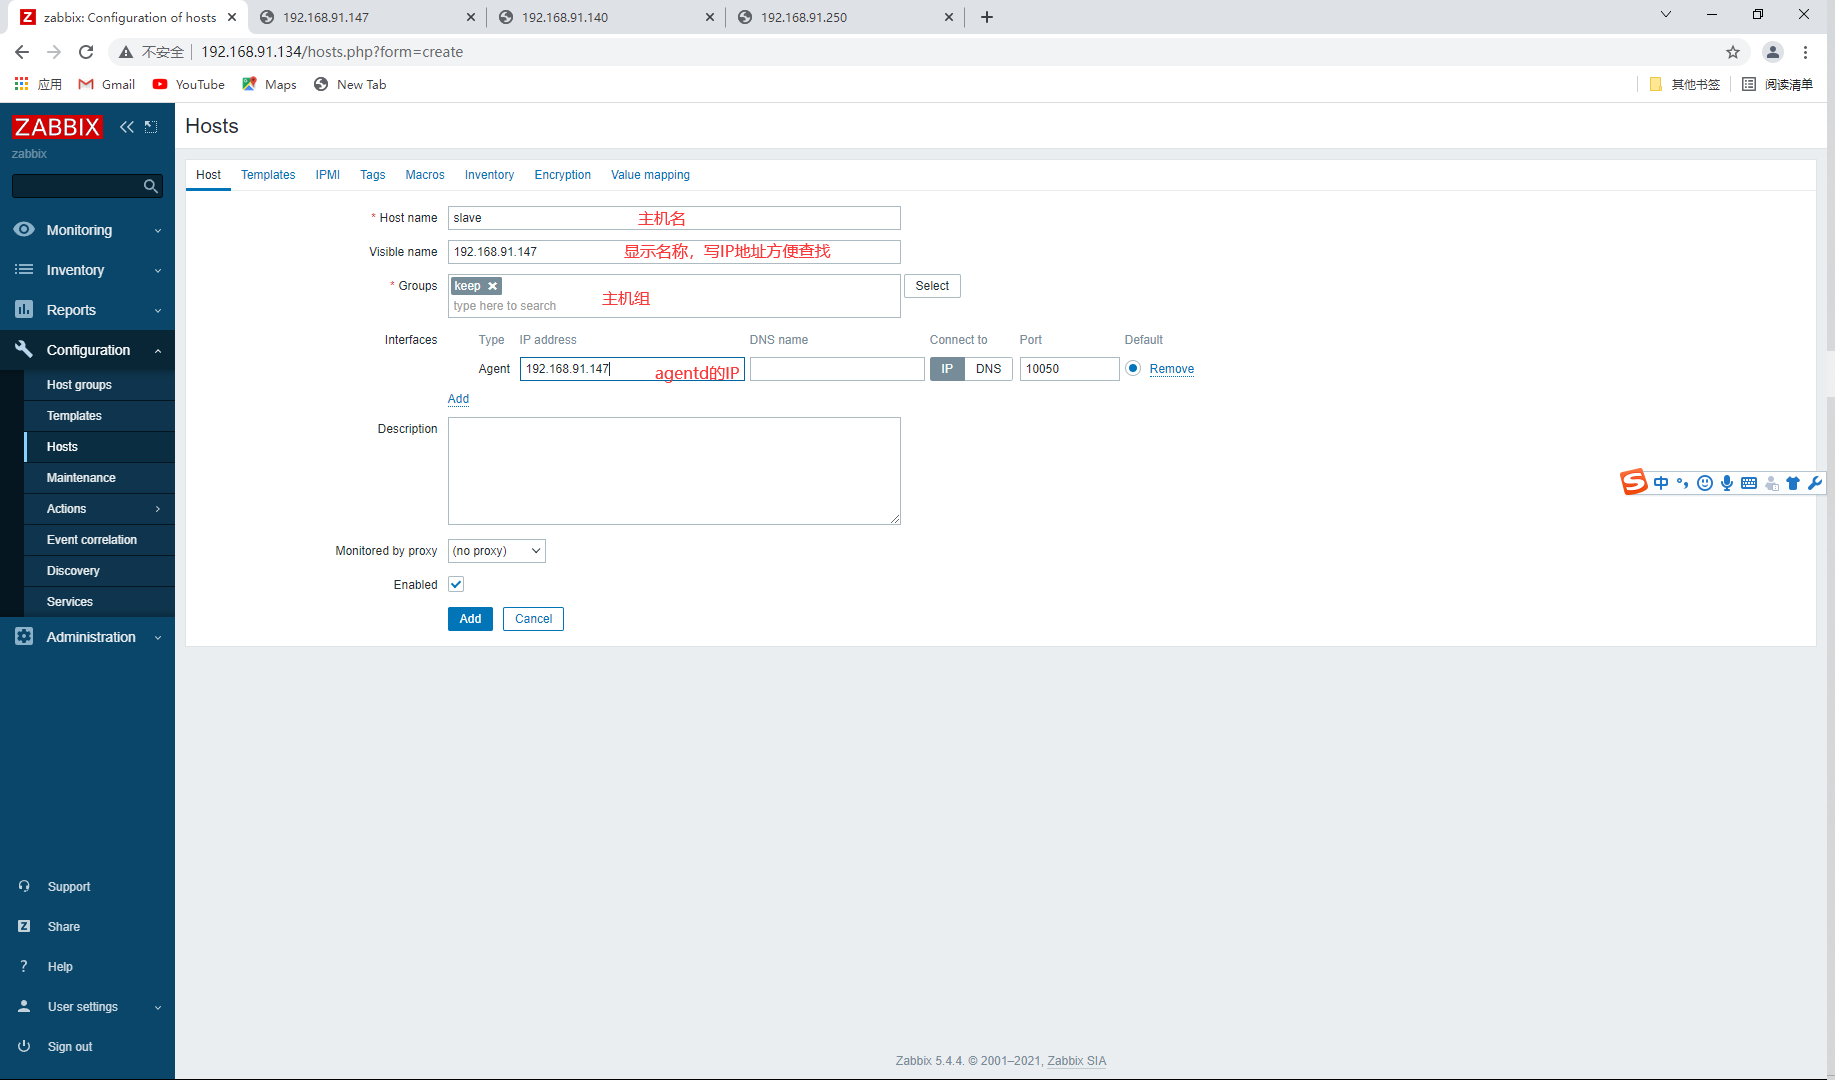Click the Support headset icon
Image resolution: width=1835 pixels, height=1080 pixels.
(x=24, y=886)
